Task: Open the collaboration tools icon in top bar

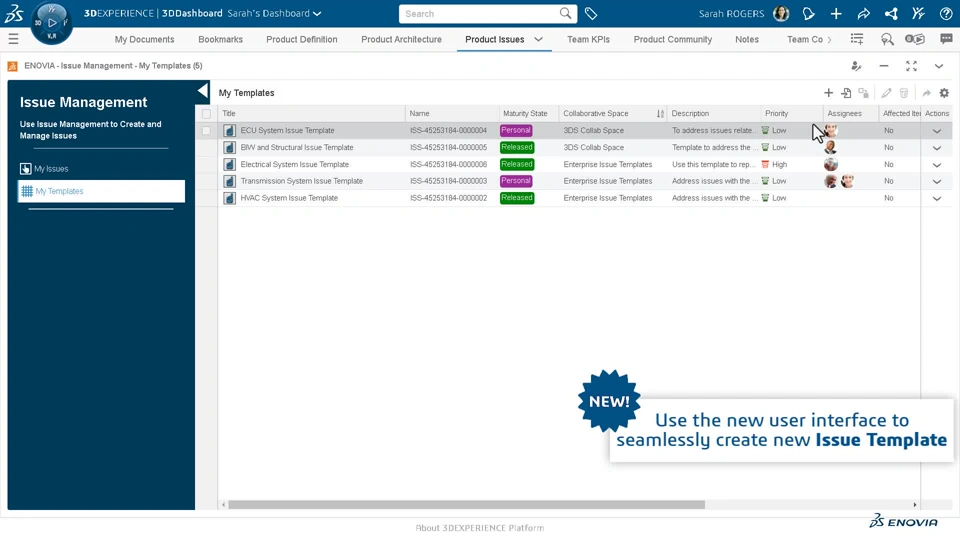Action: tap(918, 13)
